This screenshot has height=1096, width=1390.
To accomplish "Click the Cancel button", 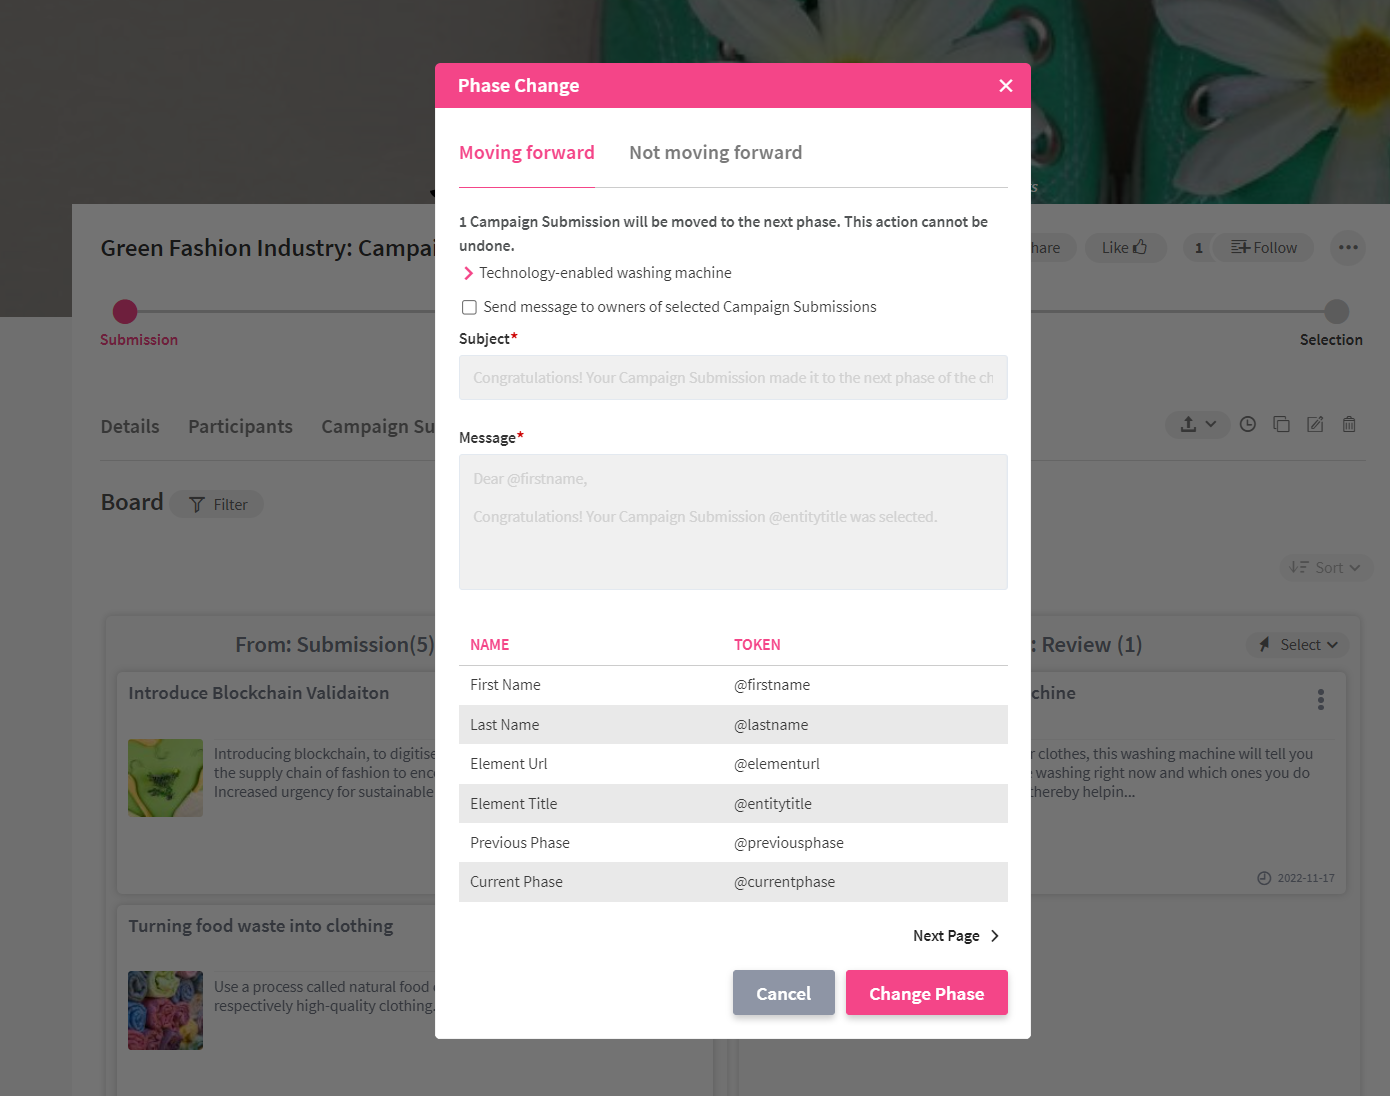I will 783,993.
